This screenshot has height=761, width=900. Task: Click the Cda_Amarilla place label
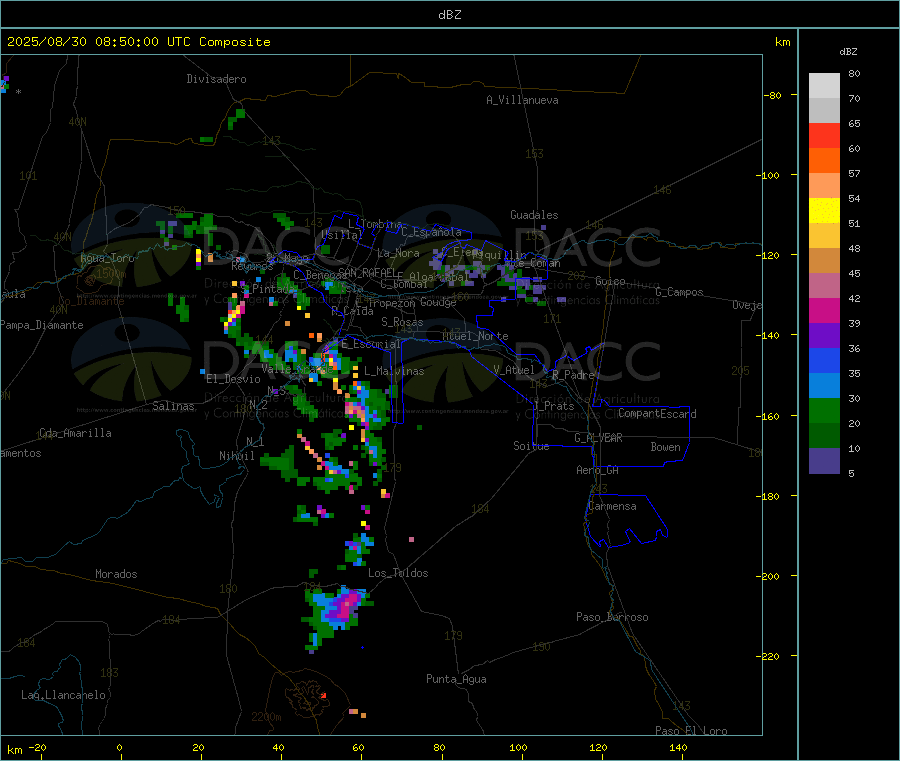pos(75,433)
